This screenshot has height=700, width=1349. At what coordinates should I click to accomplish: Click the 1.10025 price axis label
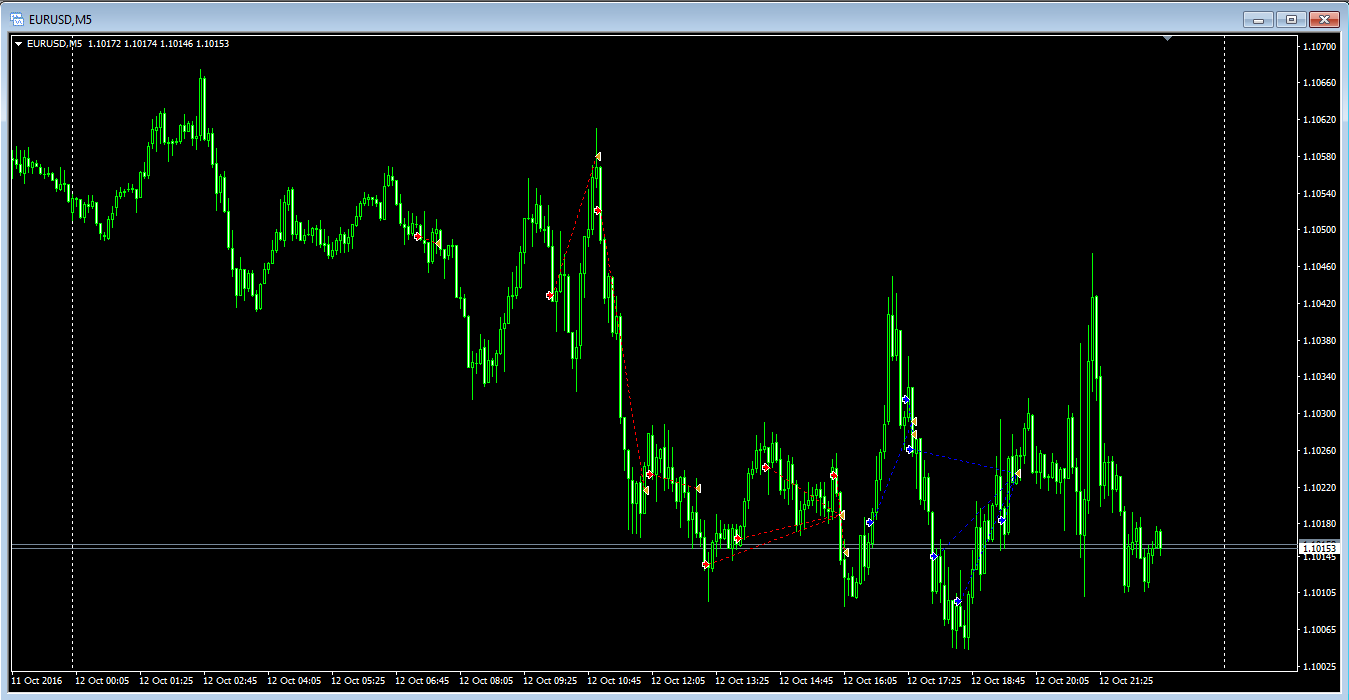[1320, 667]
